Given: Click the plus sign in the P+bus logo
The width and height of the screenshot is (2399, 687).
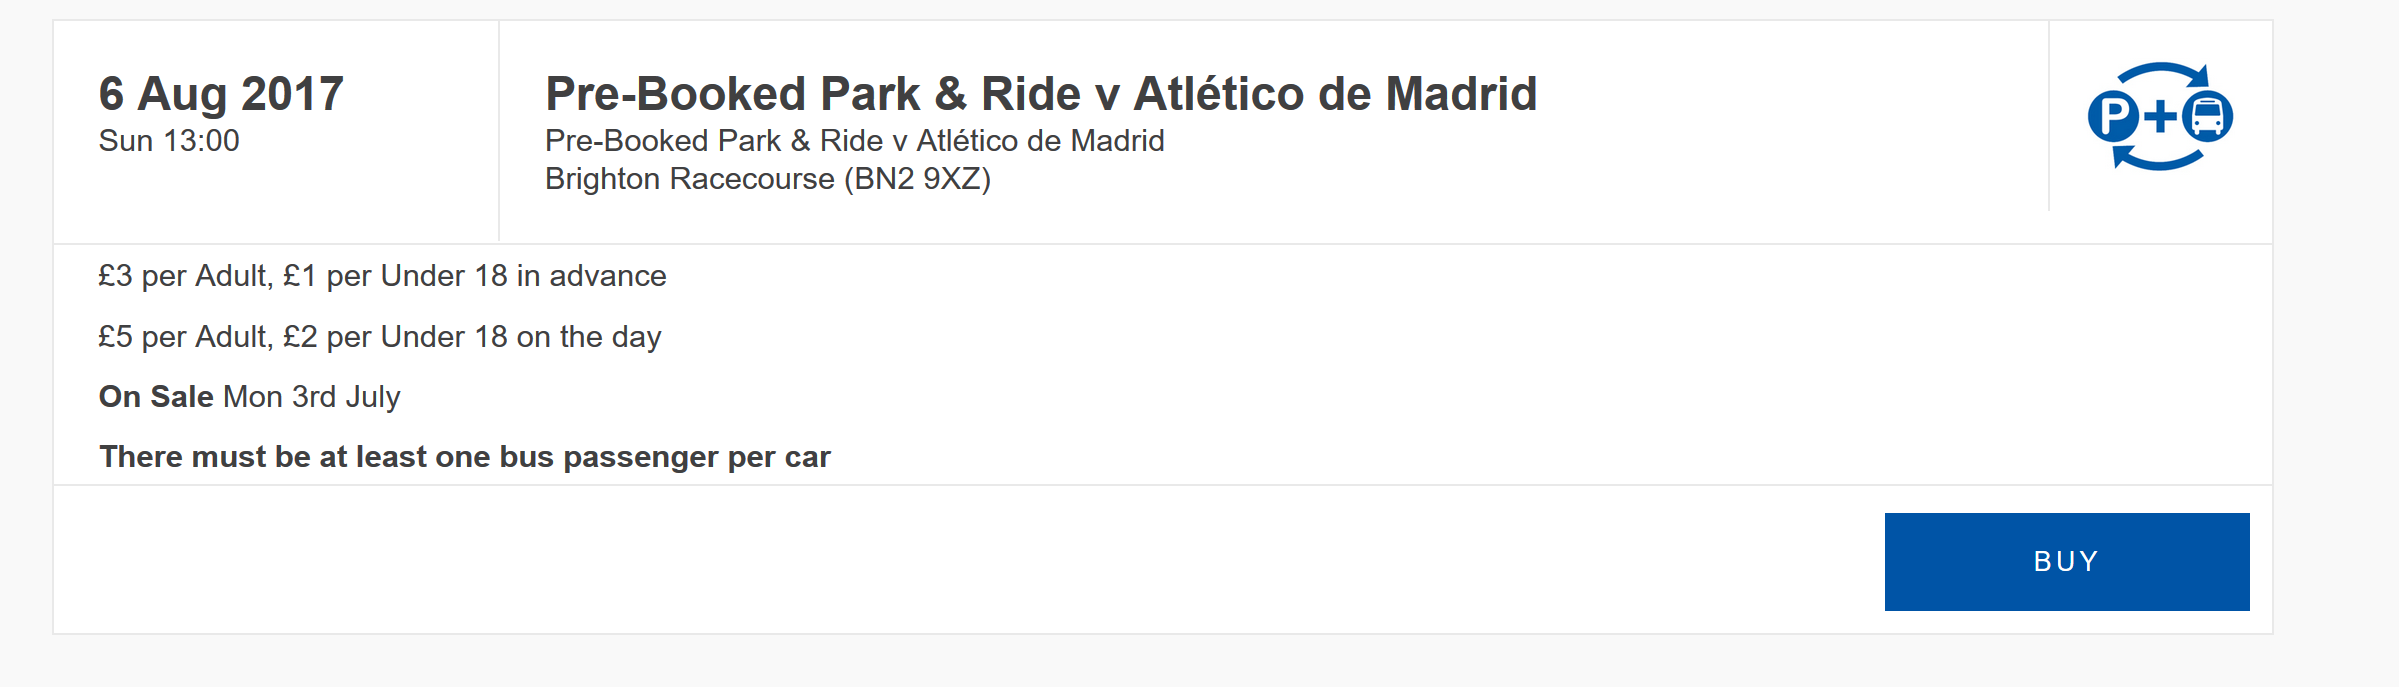Looking at the screenshot, I should click(x=2160, y=117).
